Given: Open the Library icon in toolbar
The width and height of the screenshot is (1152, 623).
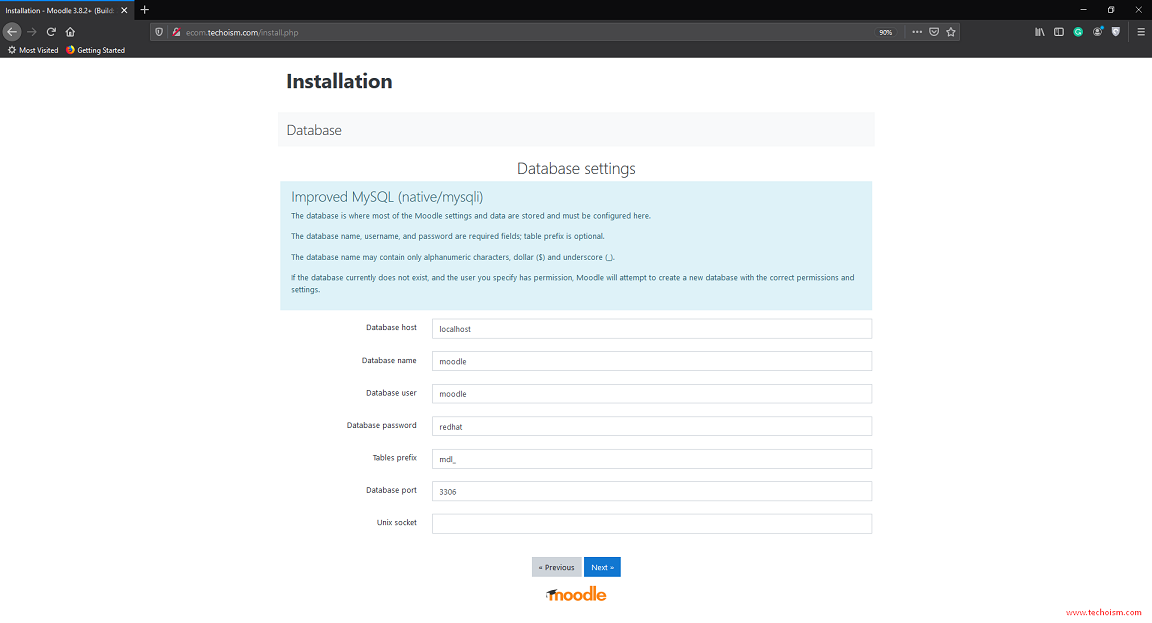Looking at the screenshot, I should 1040,32.
